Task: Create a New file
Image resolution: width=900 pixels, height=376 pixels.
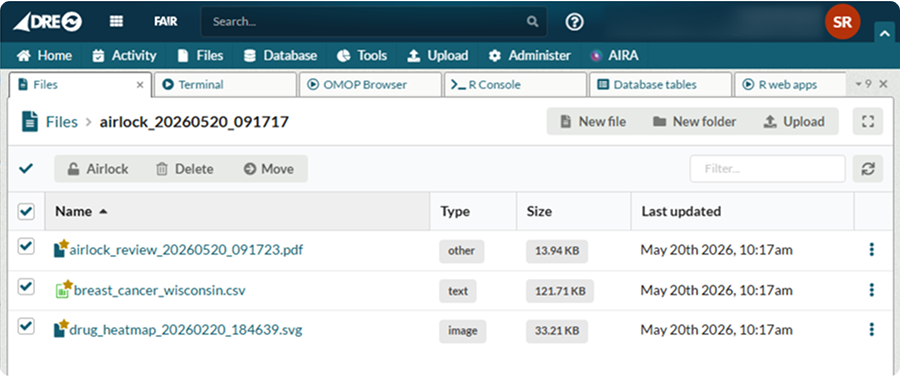Action: coord(593,122)
